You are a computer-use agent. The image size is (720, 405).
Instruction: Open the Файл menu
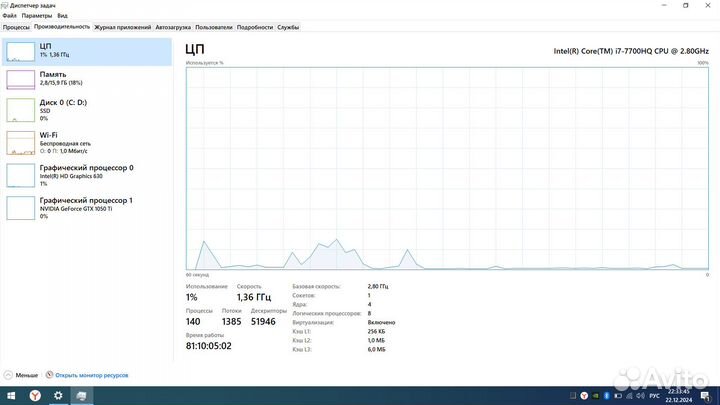[9, 16]
